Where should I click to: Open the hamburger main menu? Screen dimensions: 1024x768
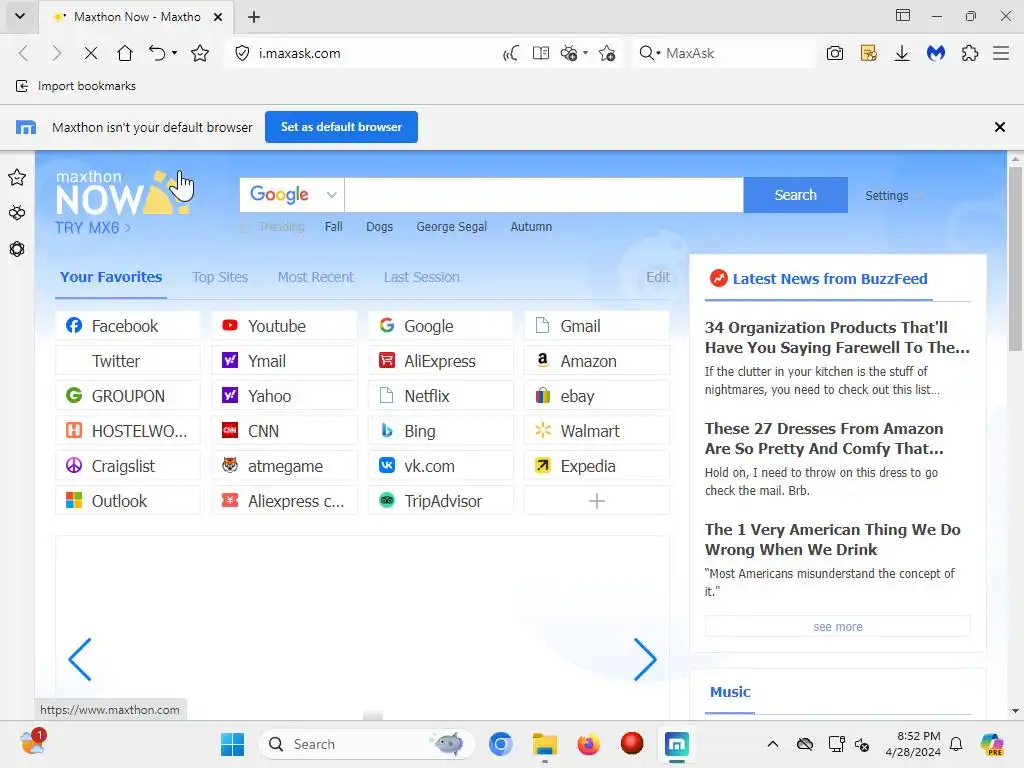[x=1001, y=54]
